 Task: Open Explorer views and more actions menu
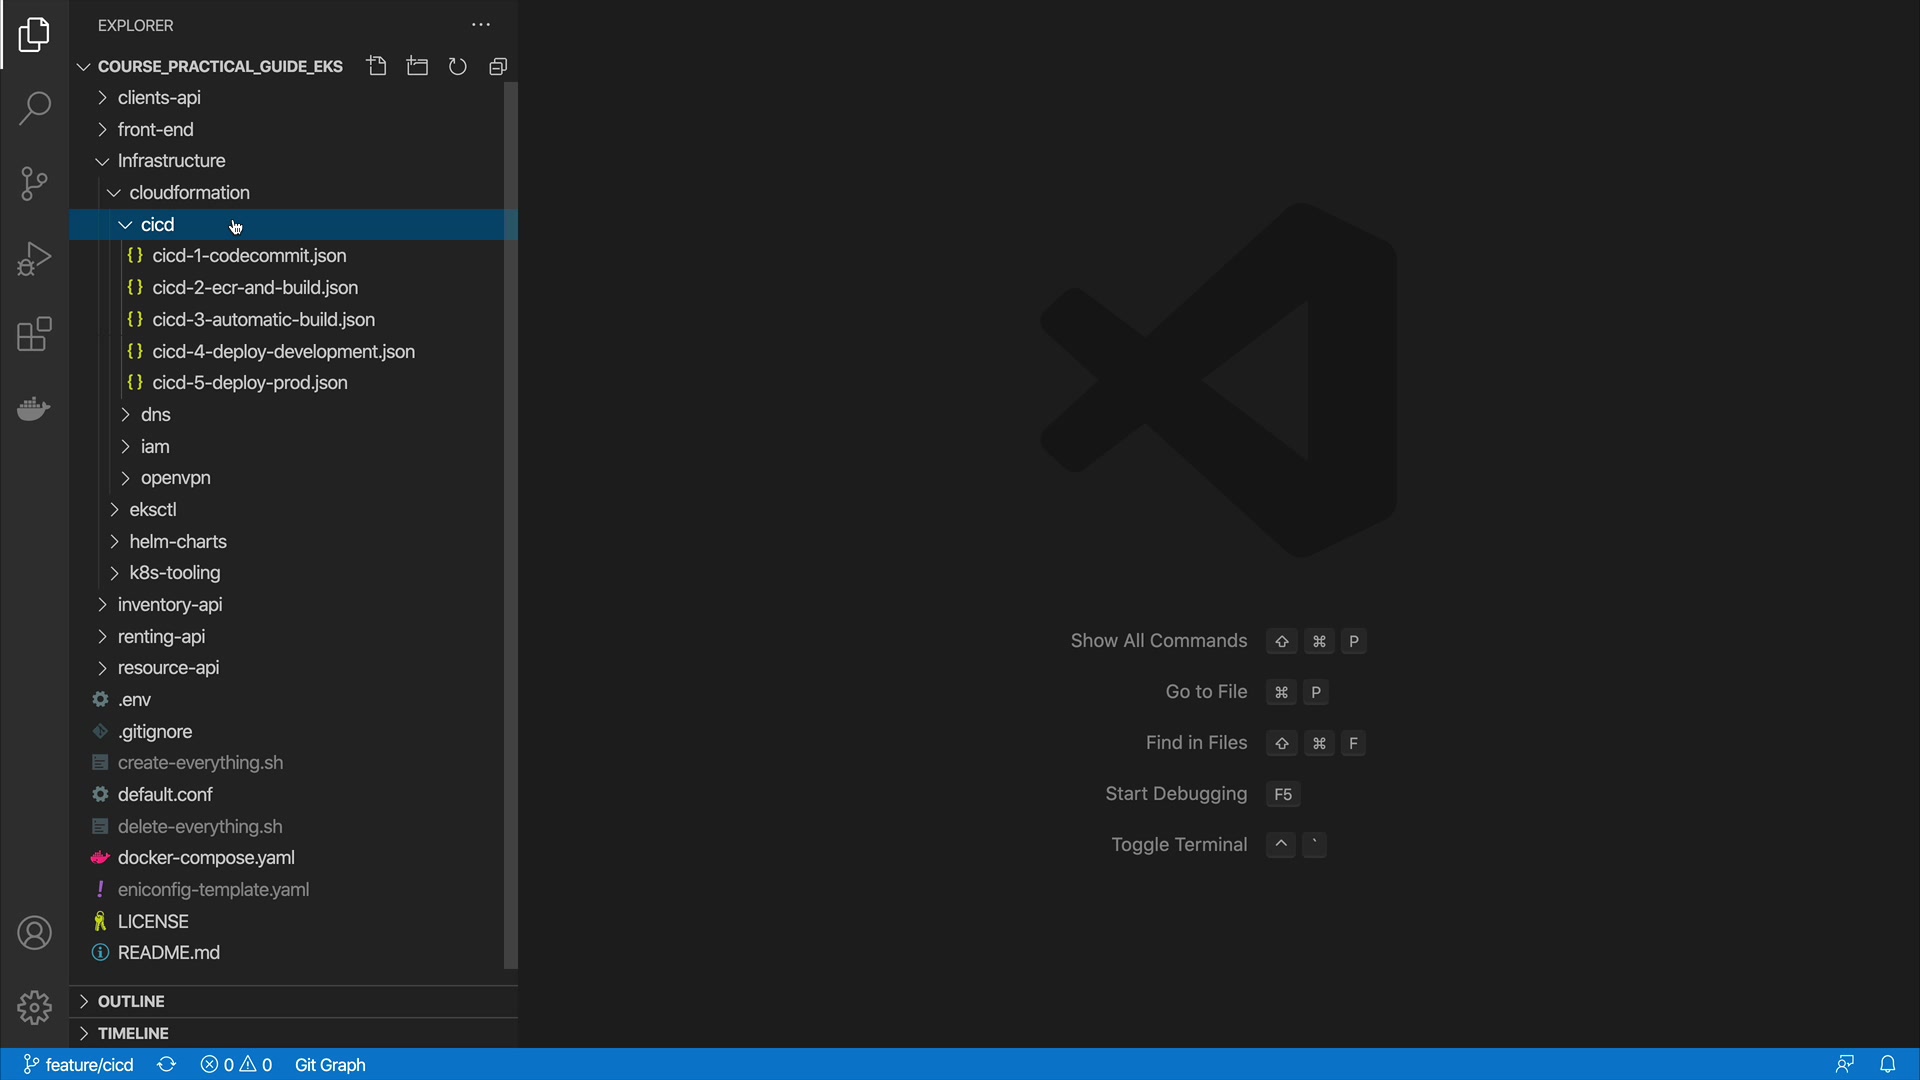pyautogui.click(x=481, y=25)
